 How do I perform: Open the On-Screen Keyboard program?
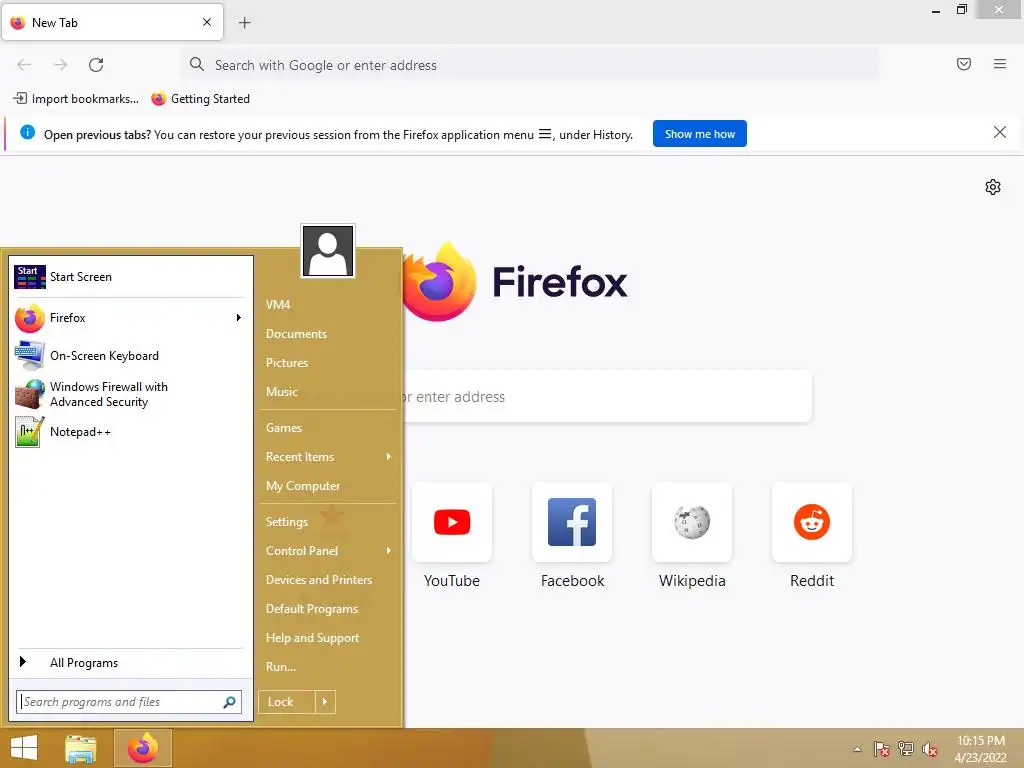point(129,356)
